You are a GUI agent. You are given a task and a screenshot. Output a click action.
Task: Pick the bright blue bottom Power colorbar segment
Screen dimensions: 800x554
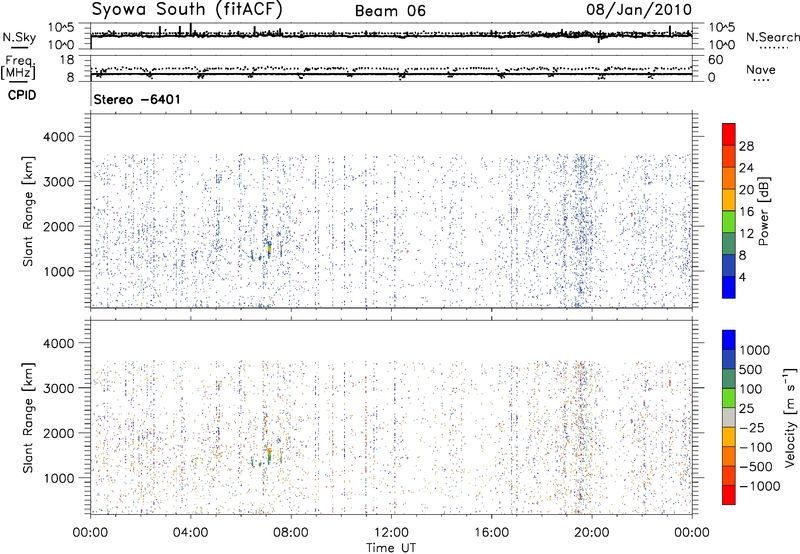tap(729, 287)
